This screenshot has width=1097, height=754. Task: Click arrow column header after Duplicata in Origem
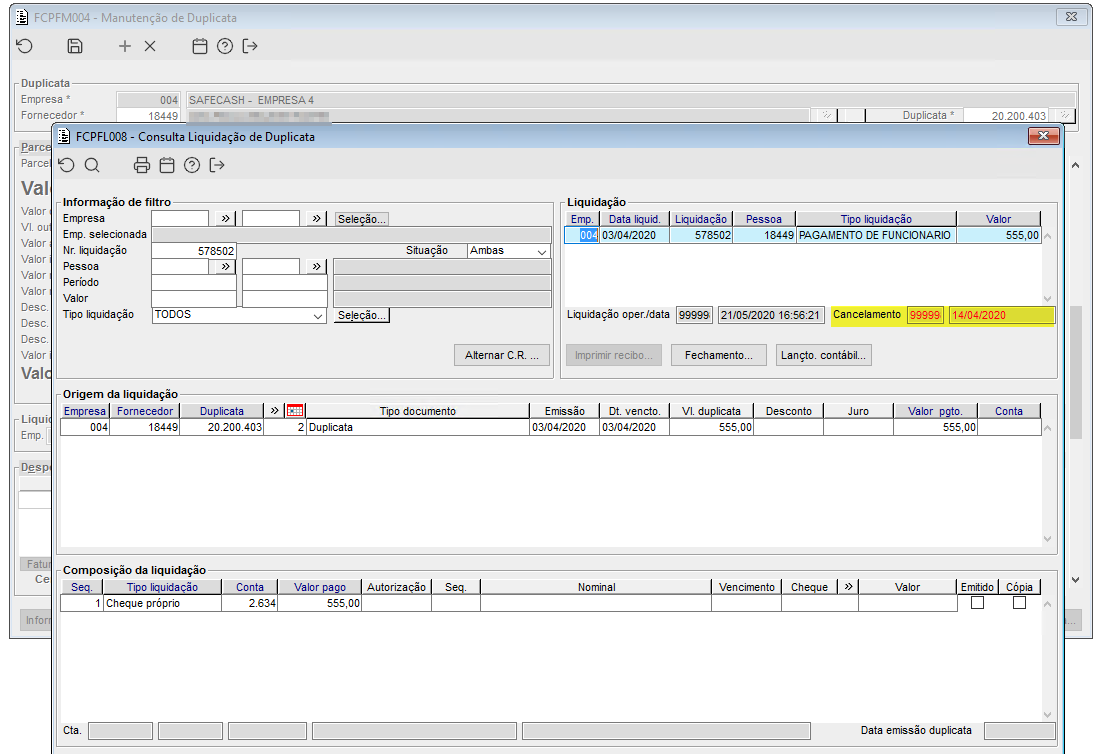coord(274,411)
